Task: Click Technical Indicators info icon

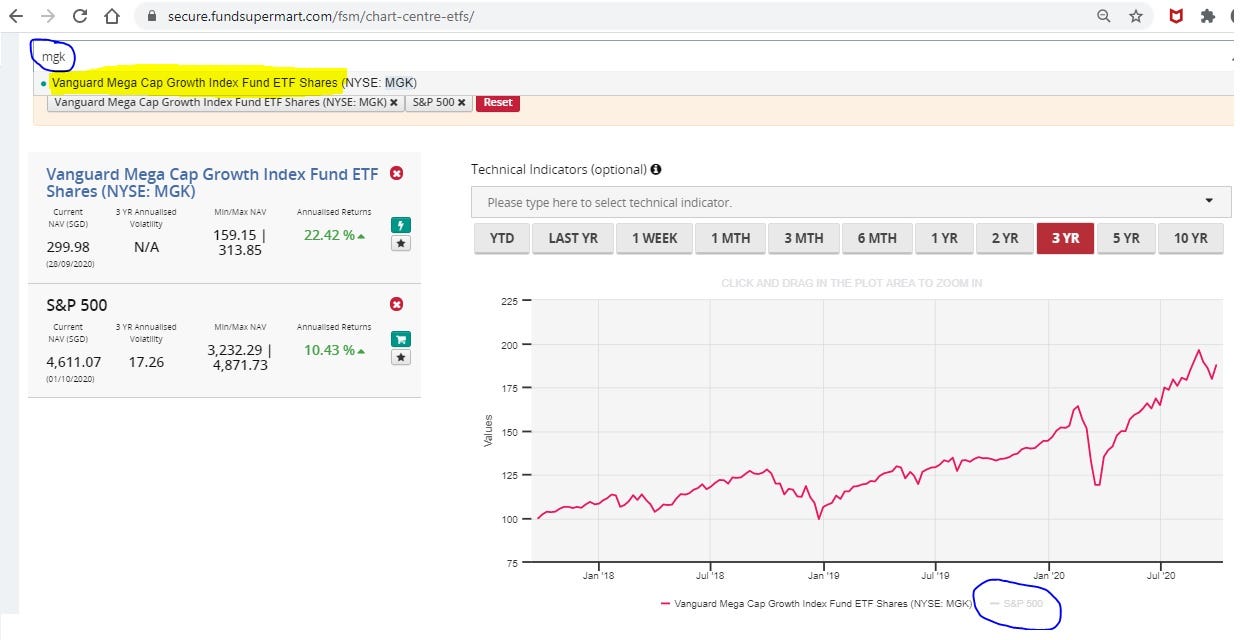Action: (x=656, y=170)
